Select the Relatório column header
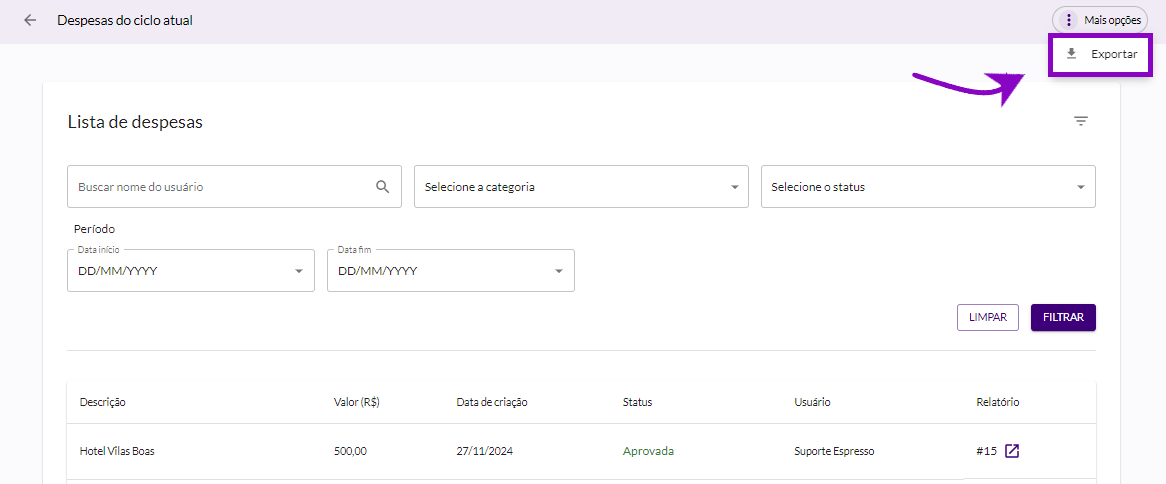The height and width of the screenshot is (484, 1166). click(997, 402)
